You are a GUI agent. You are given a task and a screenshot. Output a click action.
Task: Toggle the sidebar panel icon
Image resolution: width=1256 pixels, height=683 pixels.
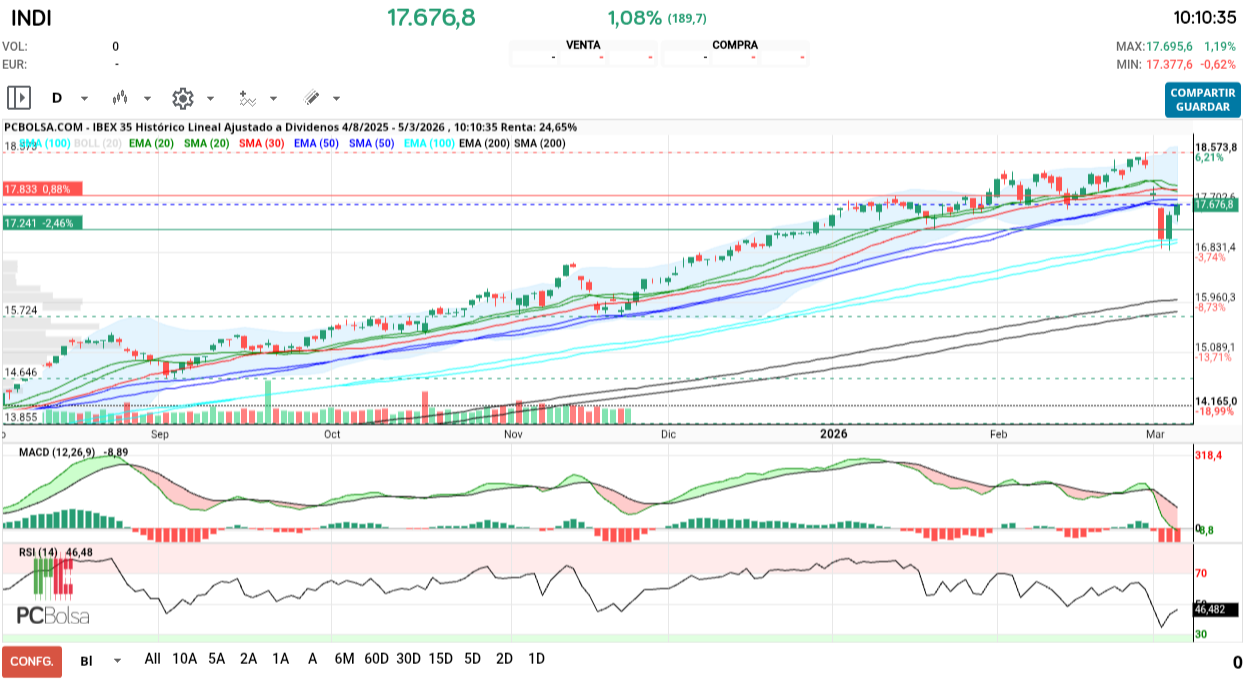click(x=20, y=98)
